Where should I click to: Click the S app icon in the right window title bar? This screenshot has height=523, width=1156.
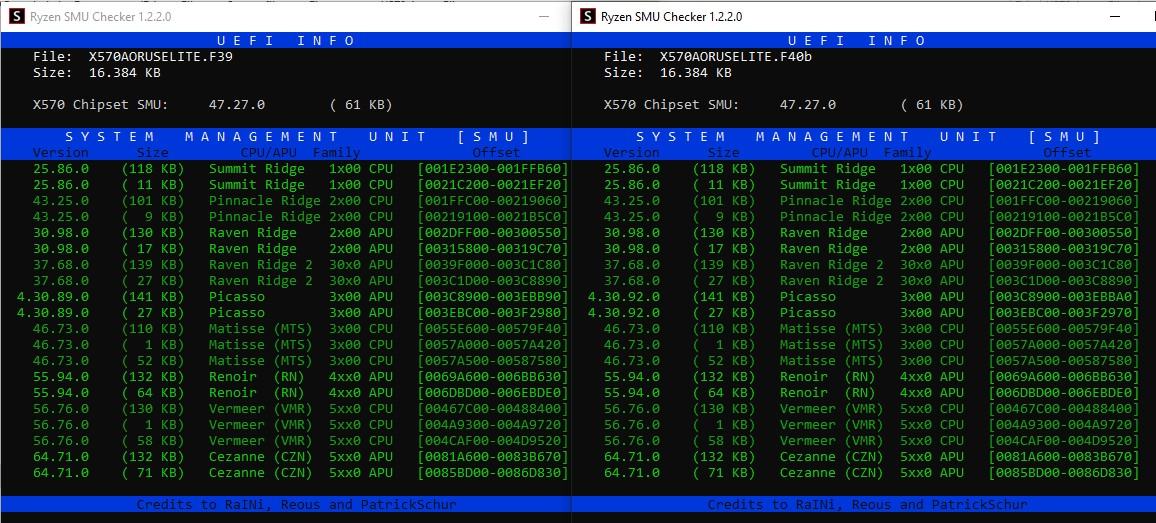588,15
